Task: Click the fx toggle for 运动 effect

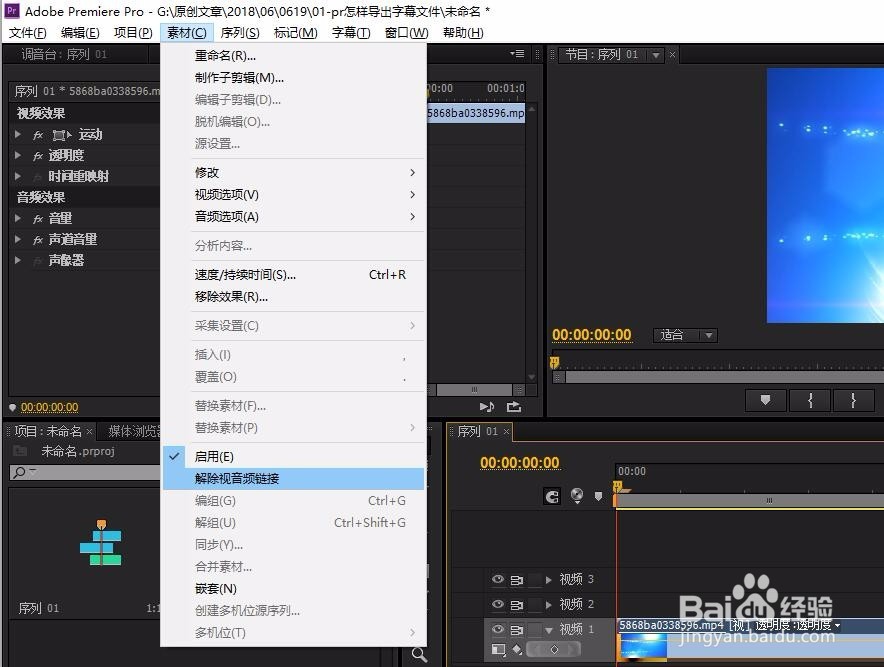Action: pyautogui.click(x=38, y=135)
